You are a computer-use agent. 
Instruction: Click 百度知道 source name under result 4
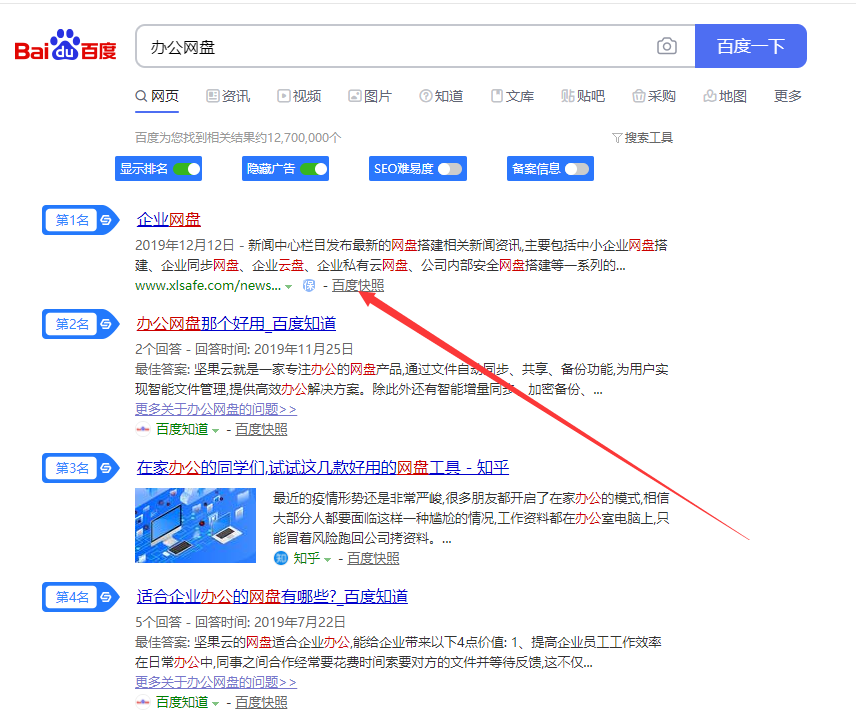(182, 702)
